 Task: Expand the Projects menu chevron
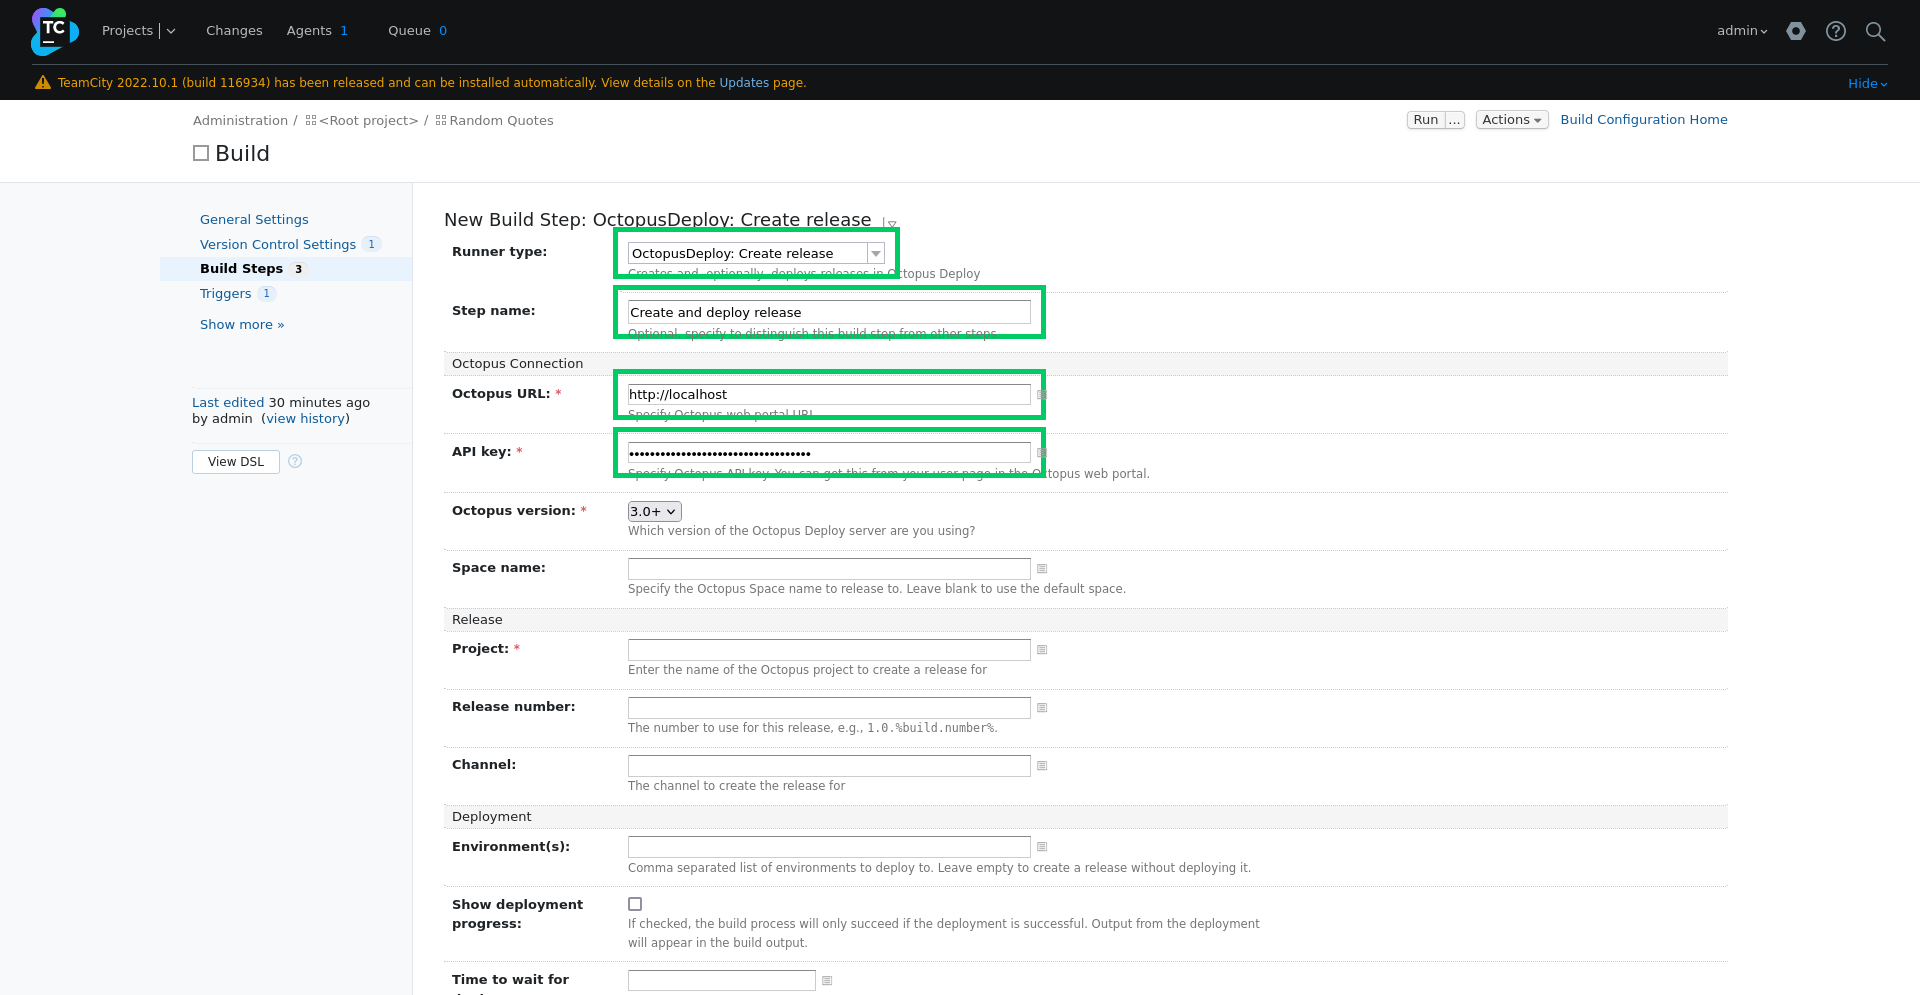point(171,31)
